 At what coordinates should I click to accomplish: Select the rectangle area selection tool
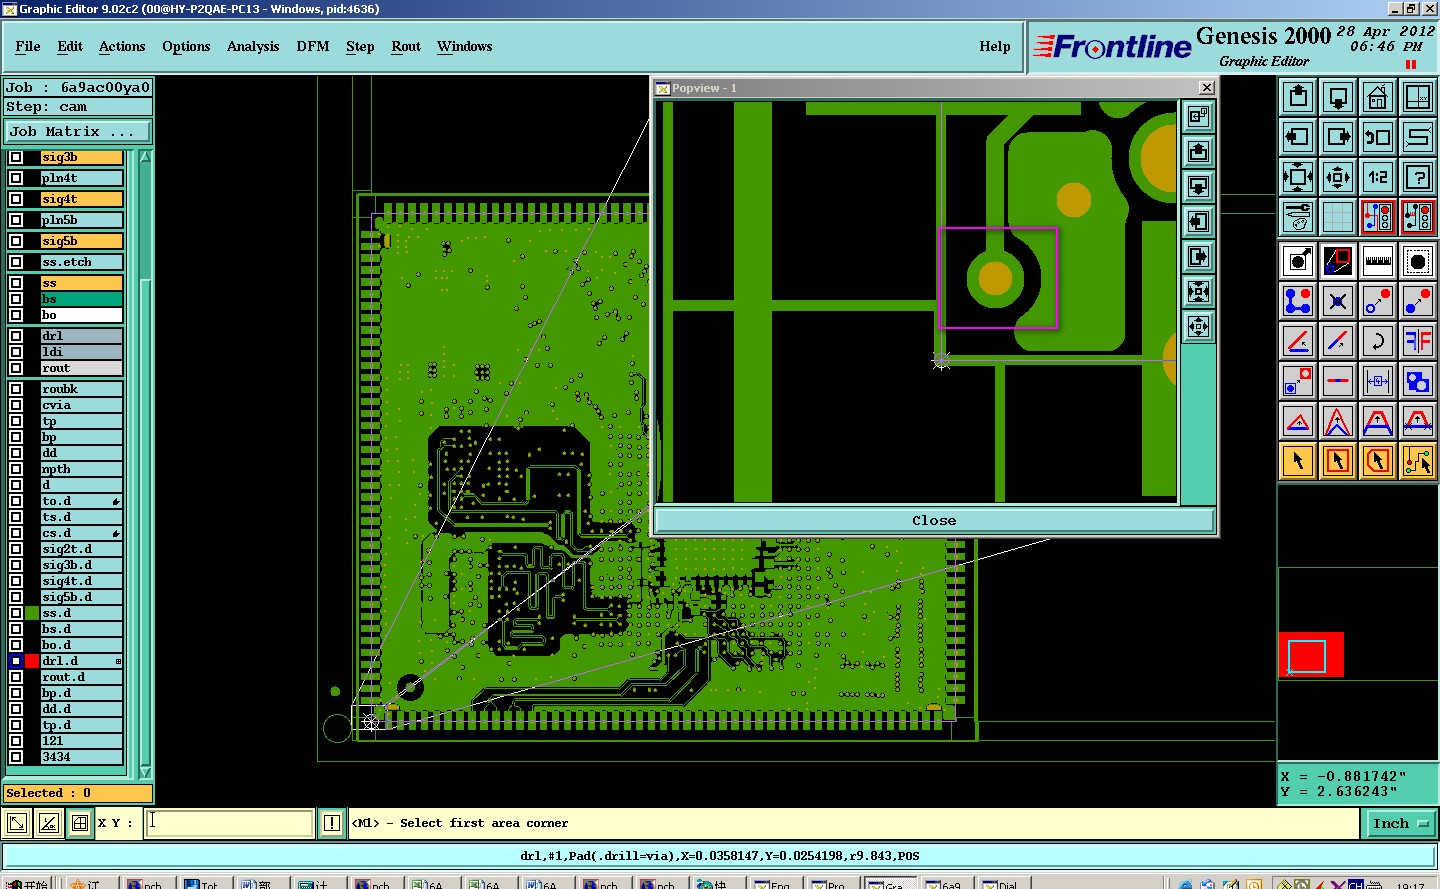coord(1338,461)
